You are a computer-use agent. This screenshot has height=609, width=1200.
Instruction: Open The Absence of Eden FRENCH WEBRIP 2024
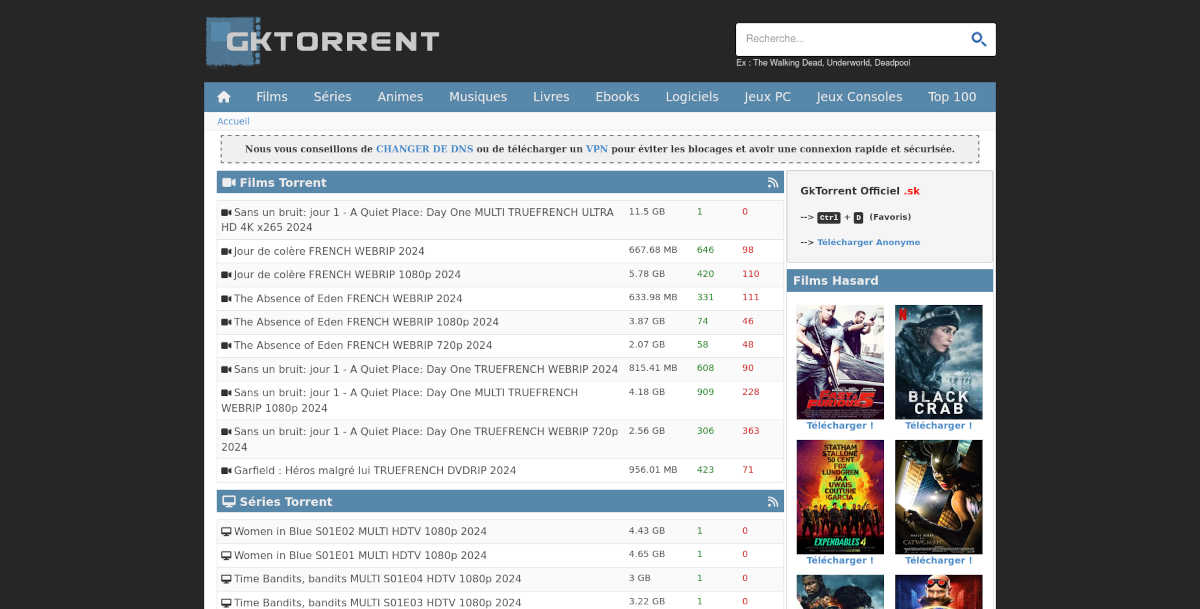(348, 298)
